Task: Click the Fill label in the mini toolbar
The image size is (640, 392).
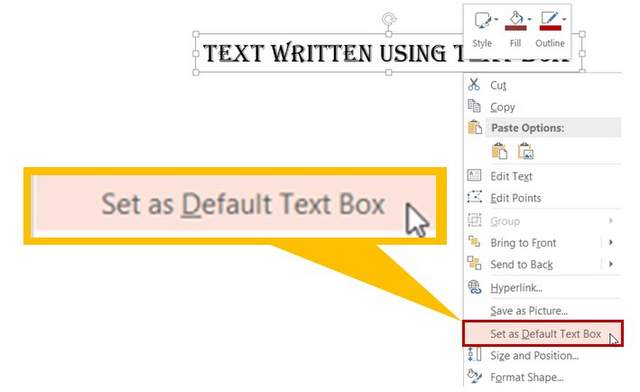Action: (516, 43)
